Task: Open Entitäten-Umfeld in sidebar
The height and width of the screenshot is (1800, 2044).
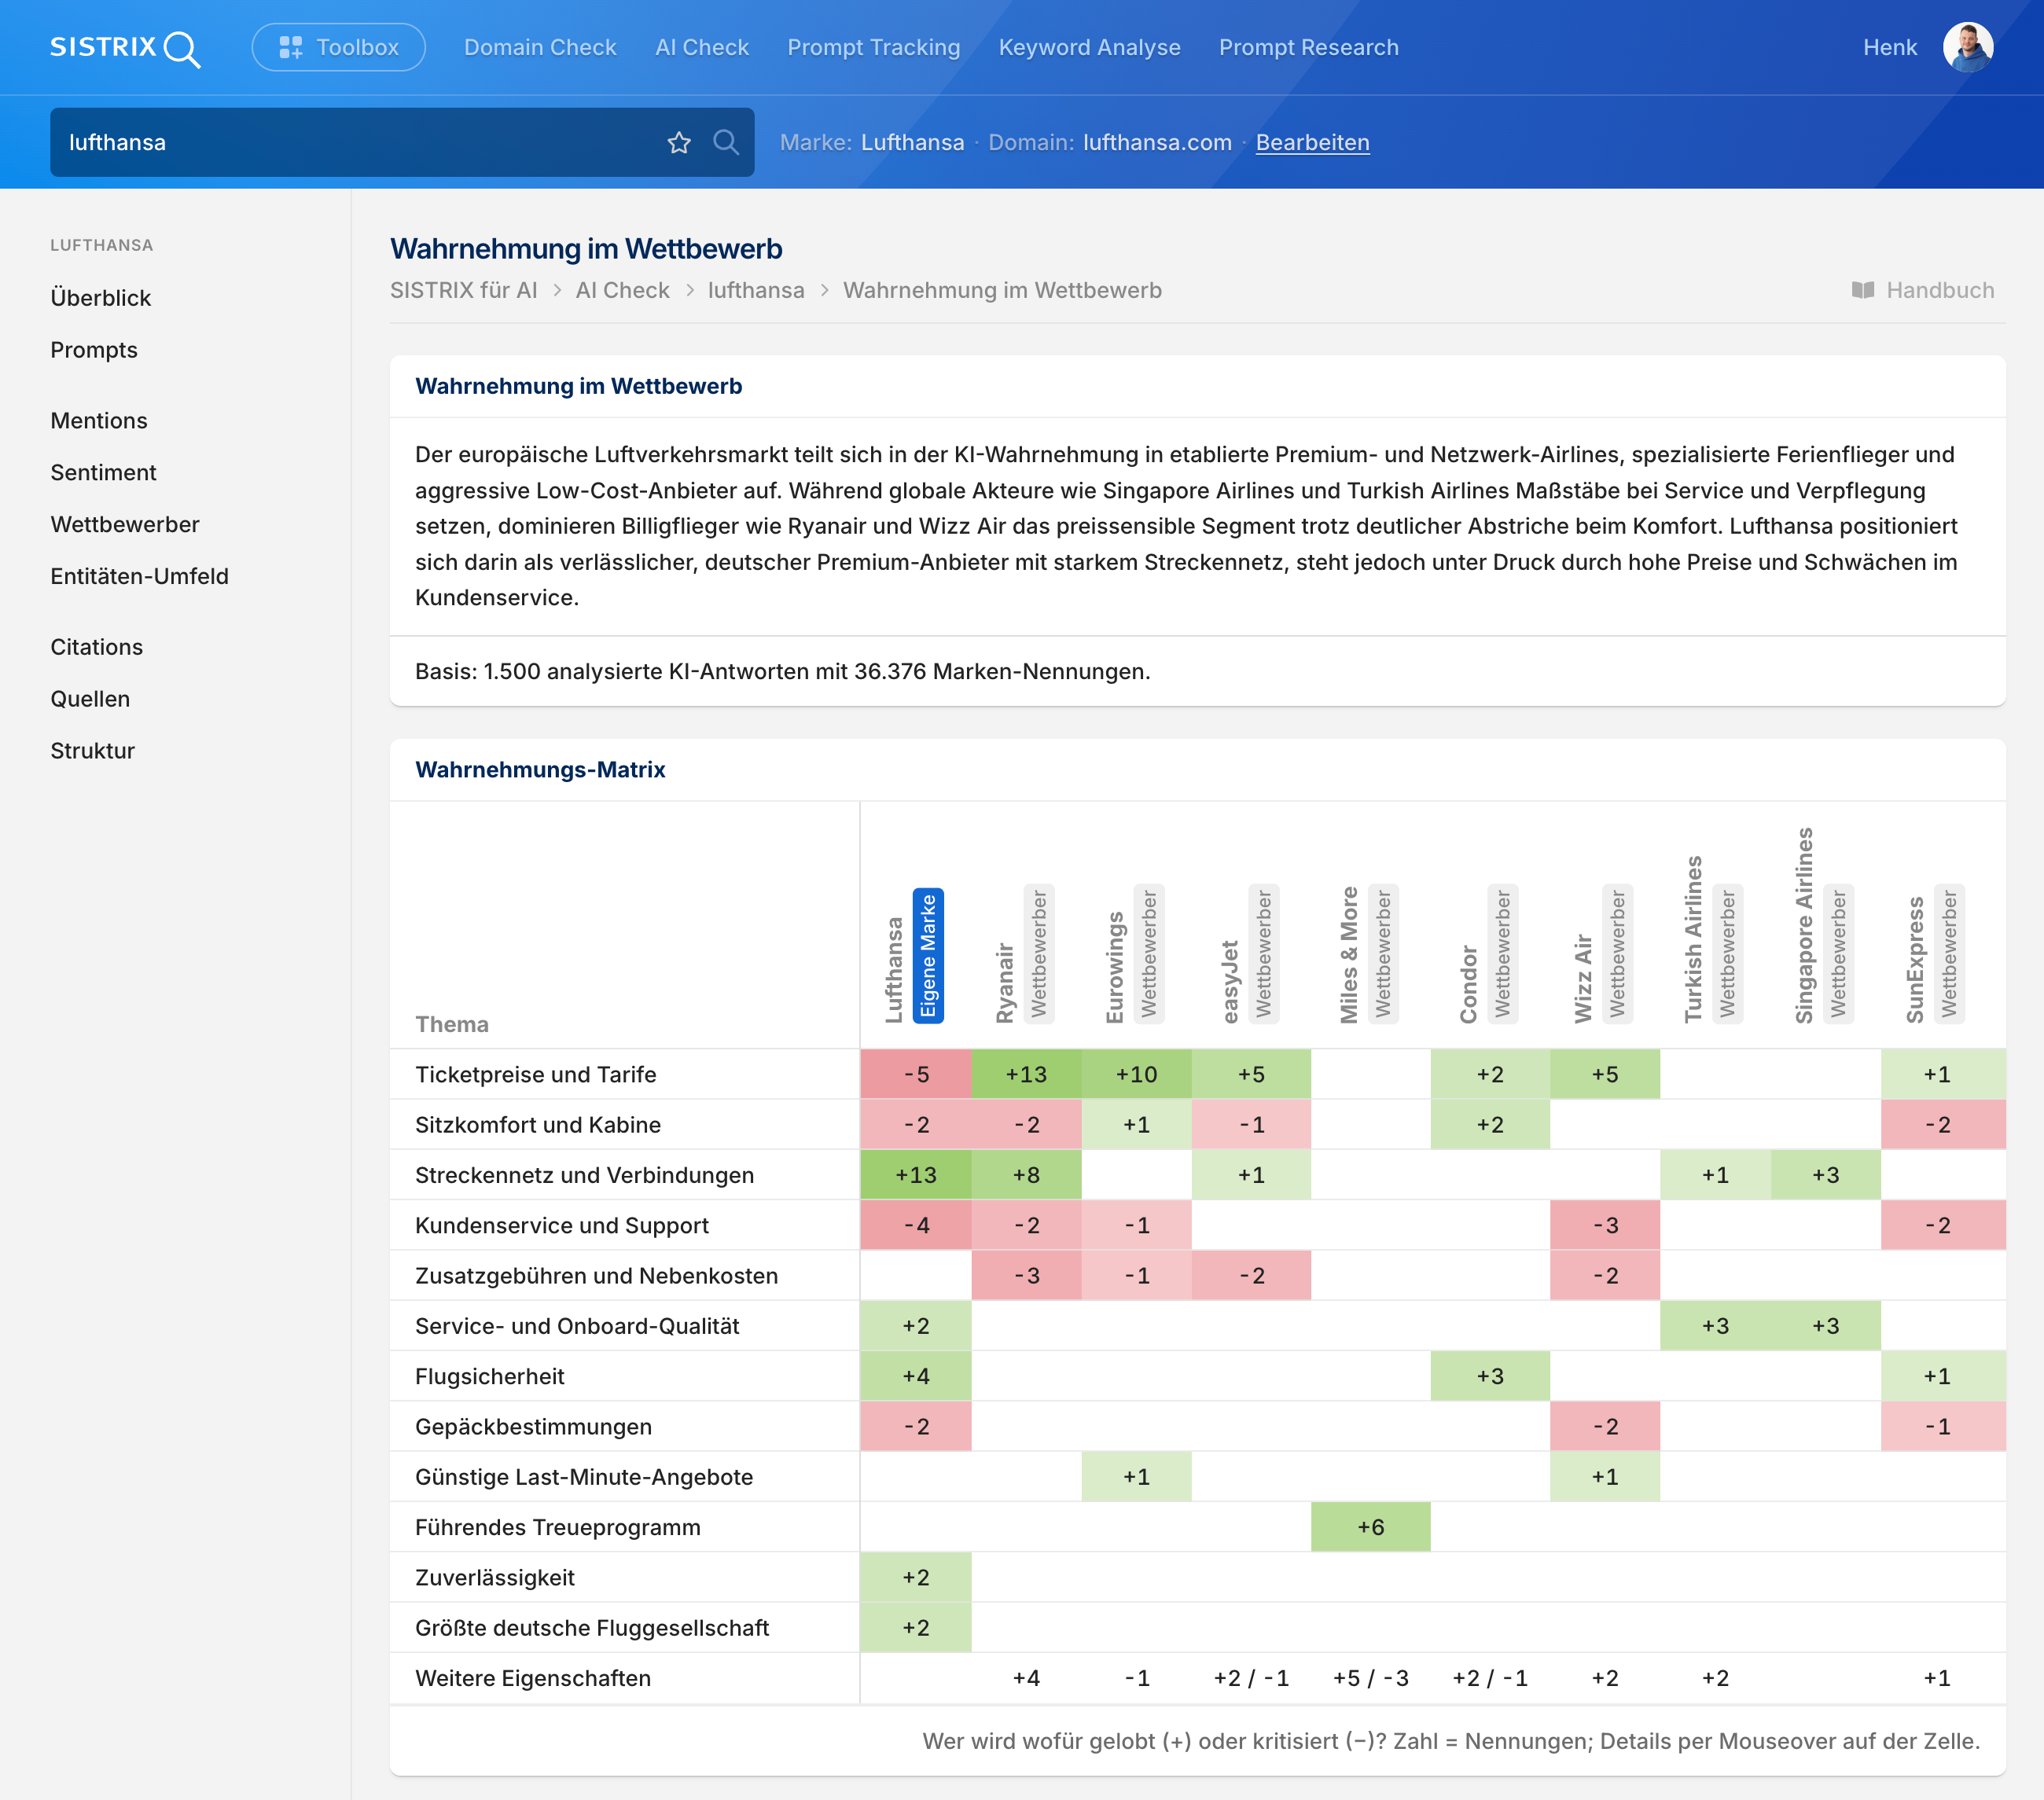Action: click(139, 576)
